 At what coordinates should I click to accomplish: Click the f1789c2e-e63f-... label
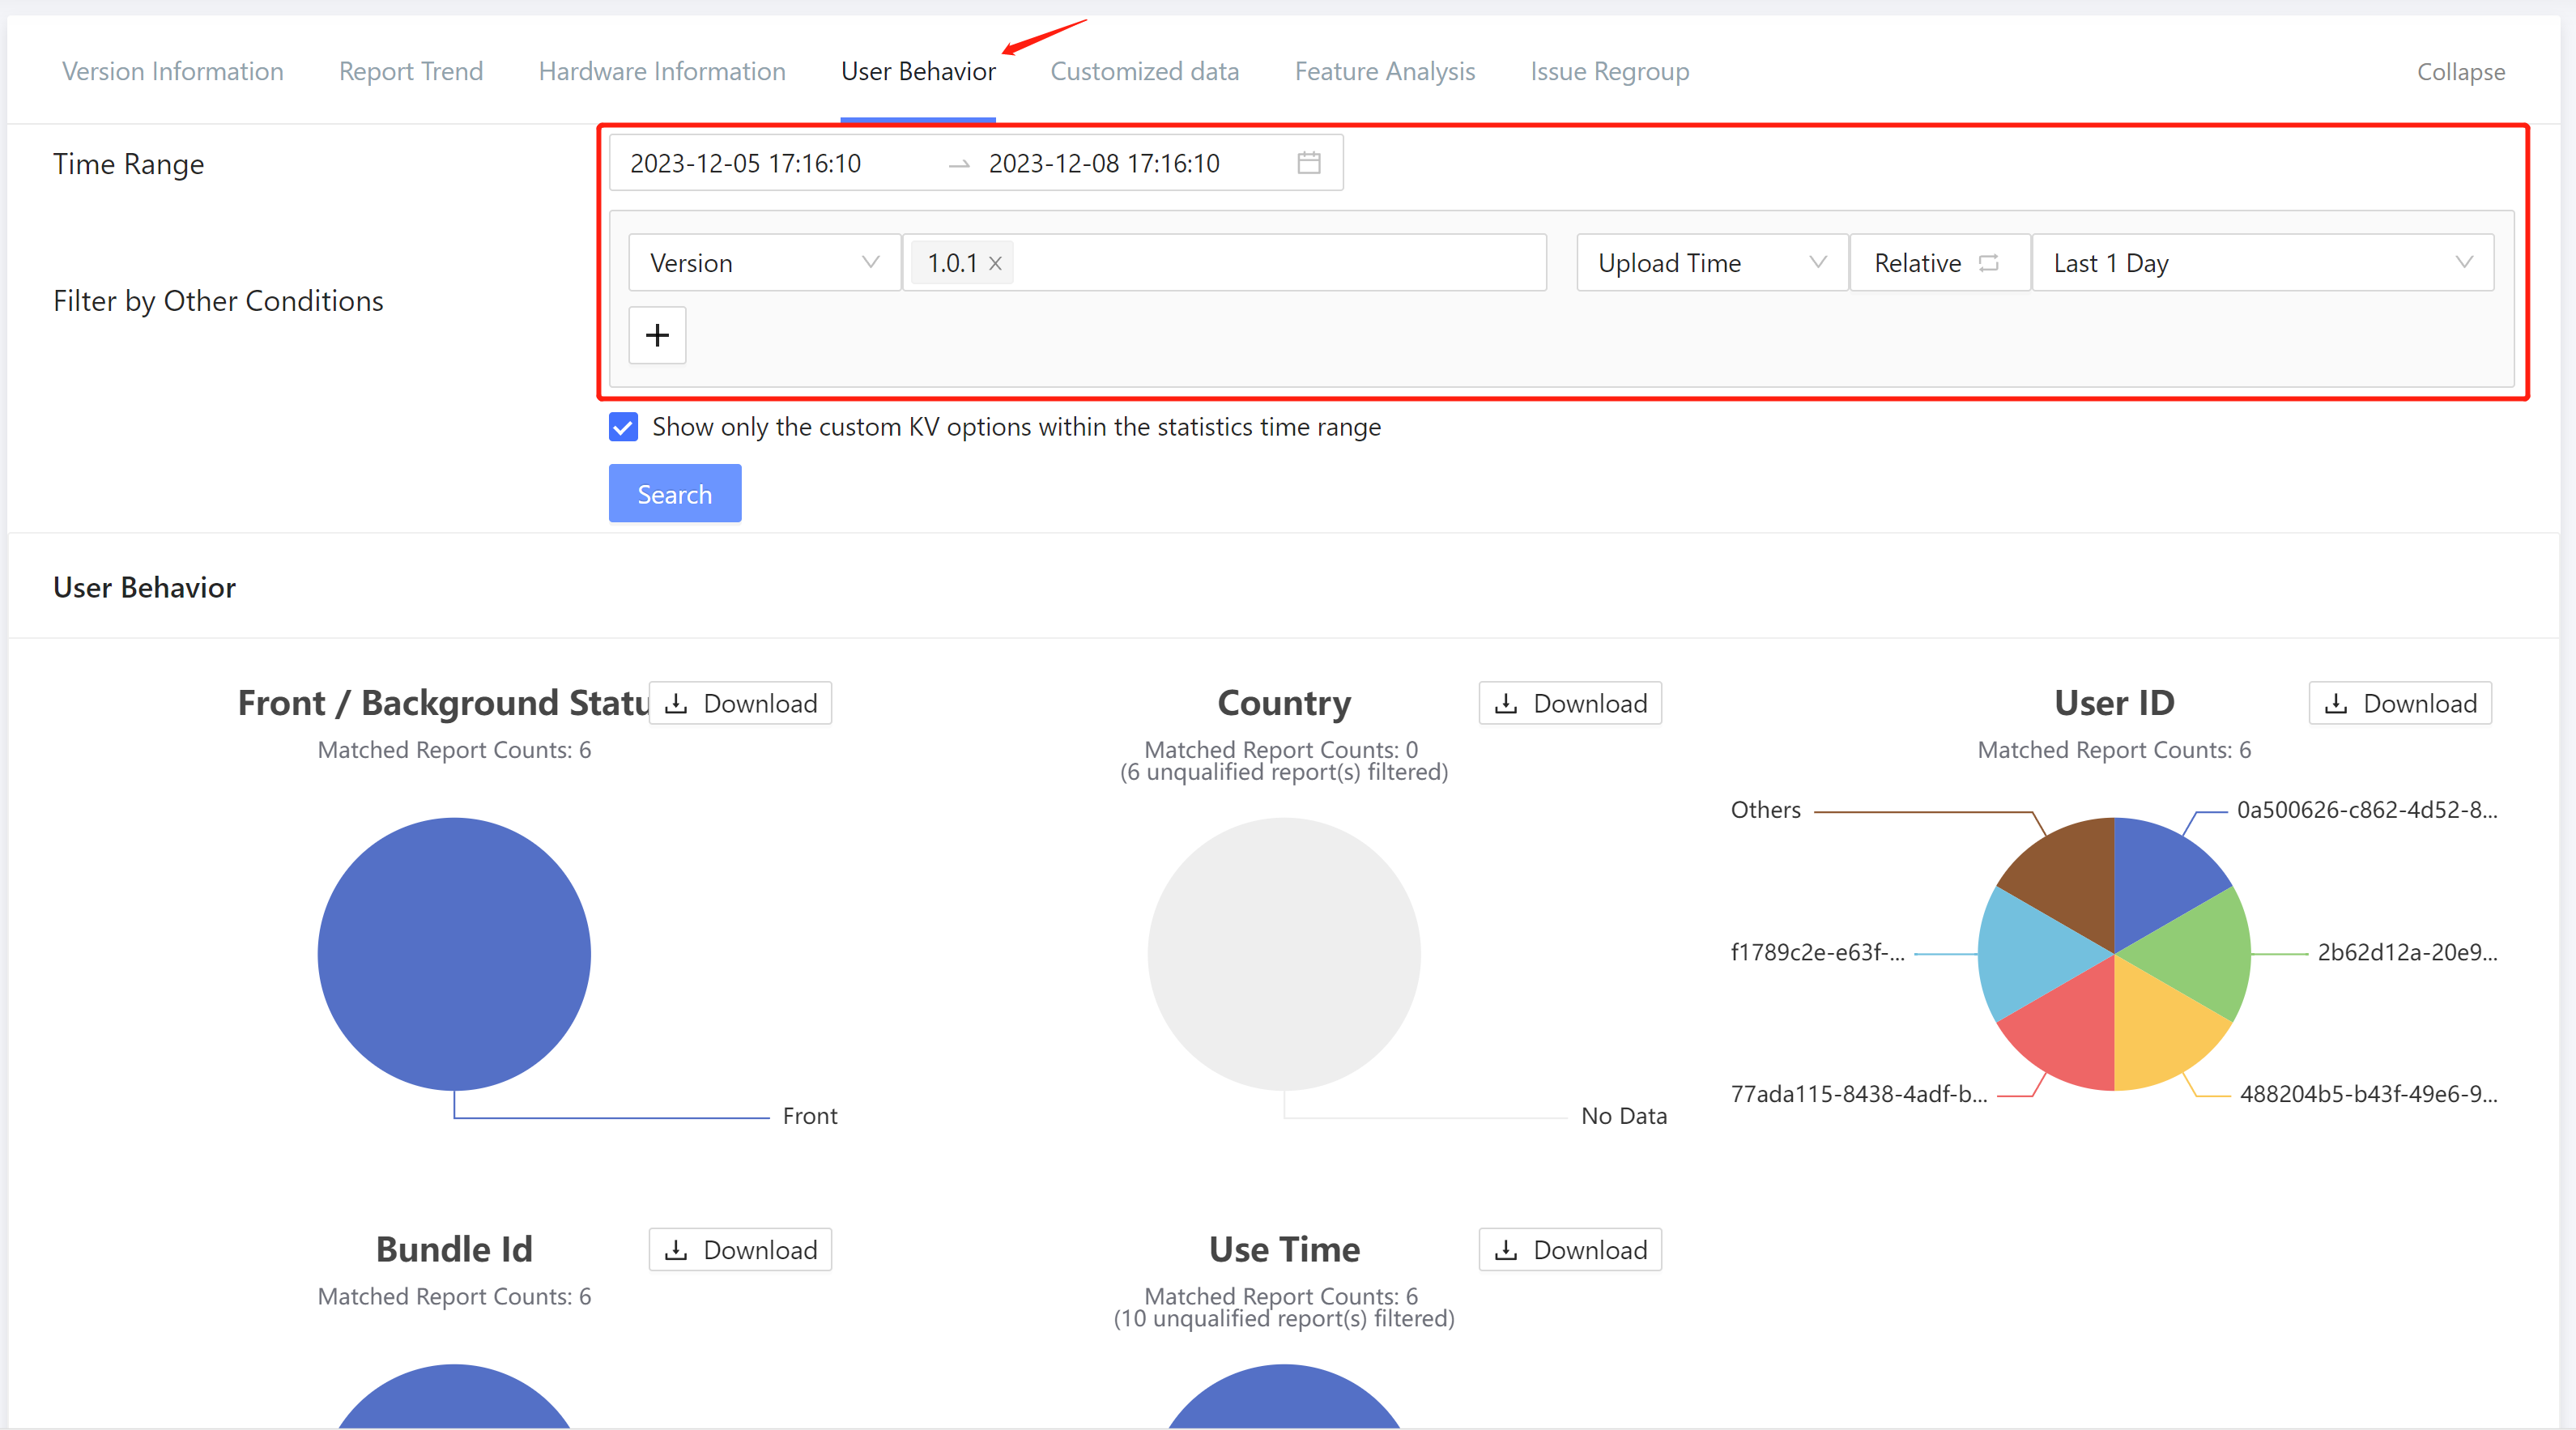pyautogui.click(x=1818, y=952)
